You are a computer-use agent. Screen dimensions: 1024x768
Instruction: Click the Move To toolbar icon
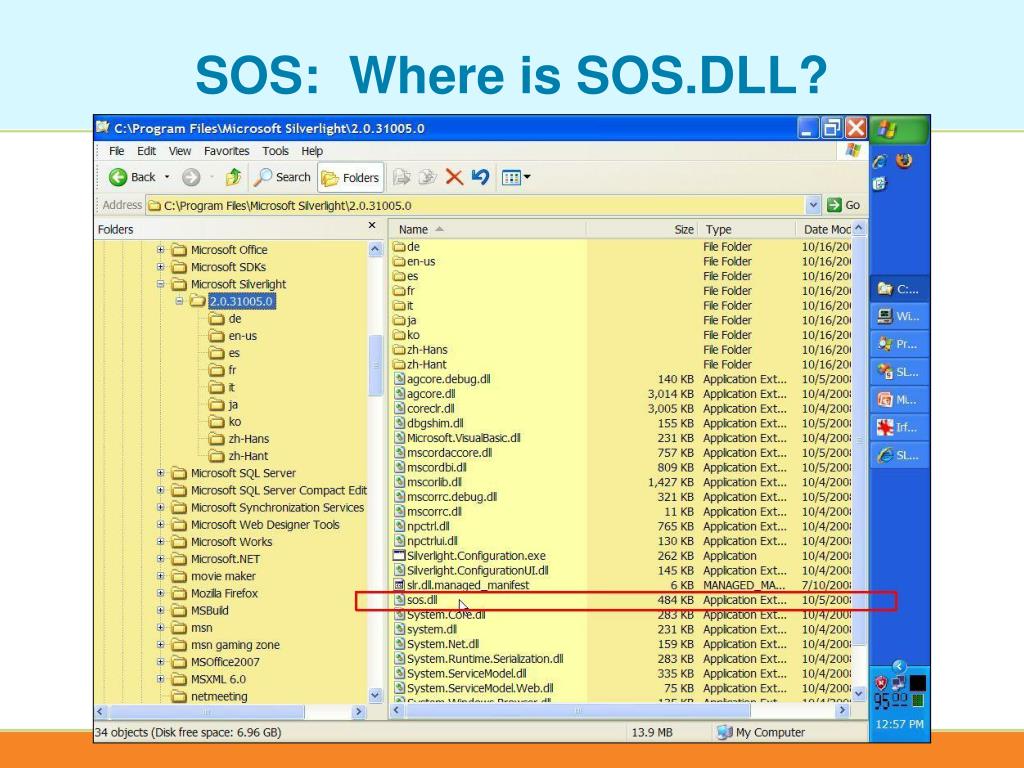pyautogui.click(x=402, y=177)
